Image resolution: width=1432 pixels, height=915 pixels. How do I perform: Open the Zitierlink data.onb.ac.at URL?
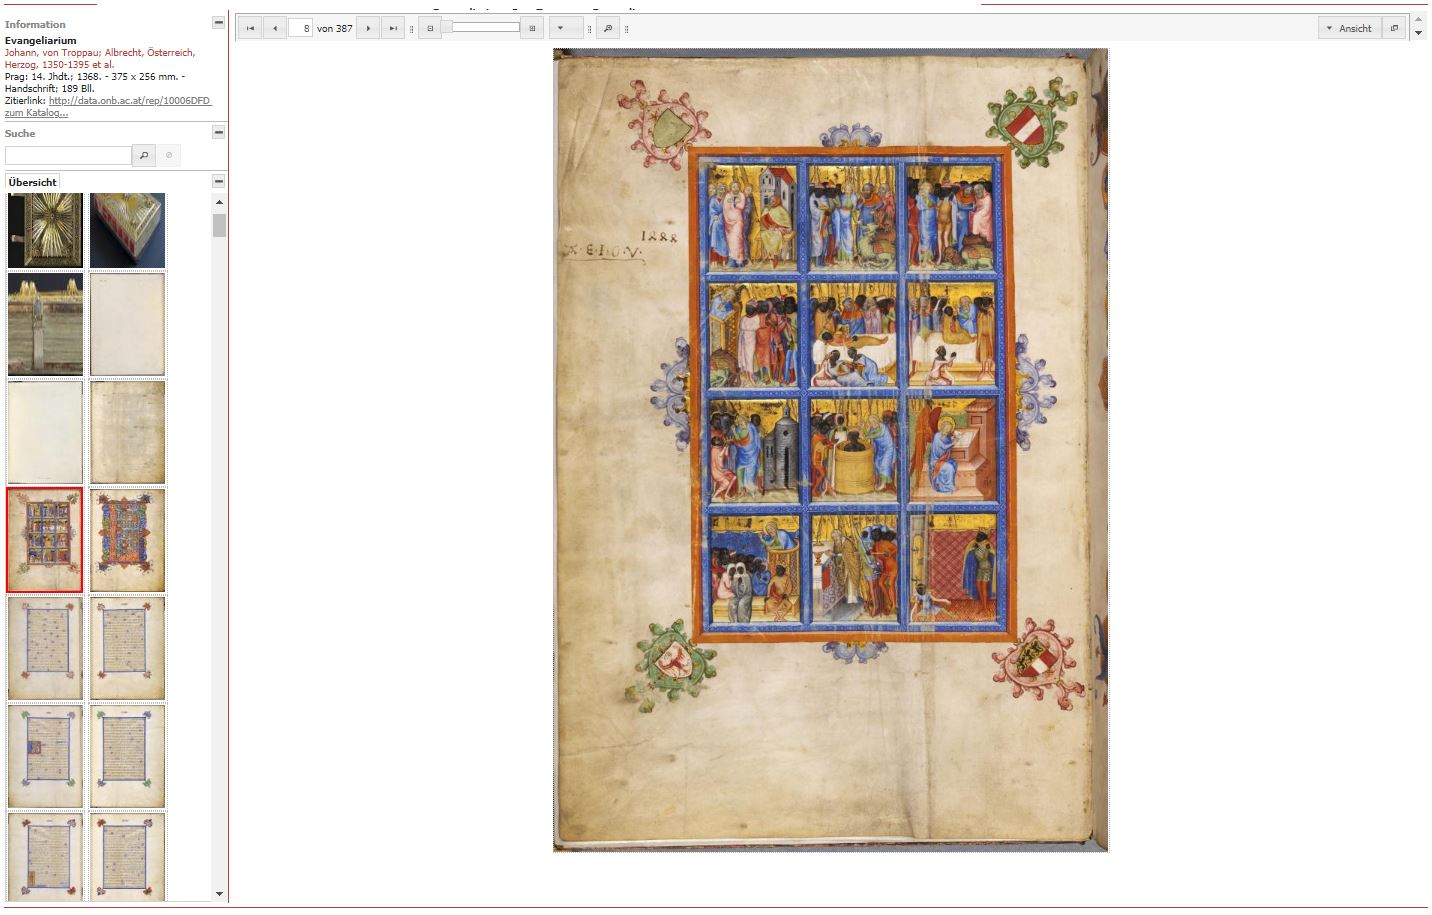tap(130, 101)
